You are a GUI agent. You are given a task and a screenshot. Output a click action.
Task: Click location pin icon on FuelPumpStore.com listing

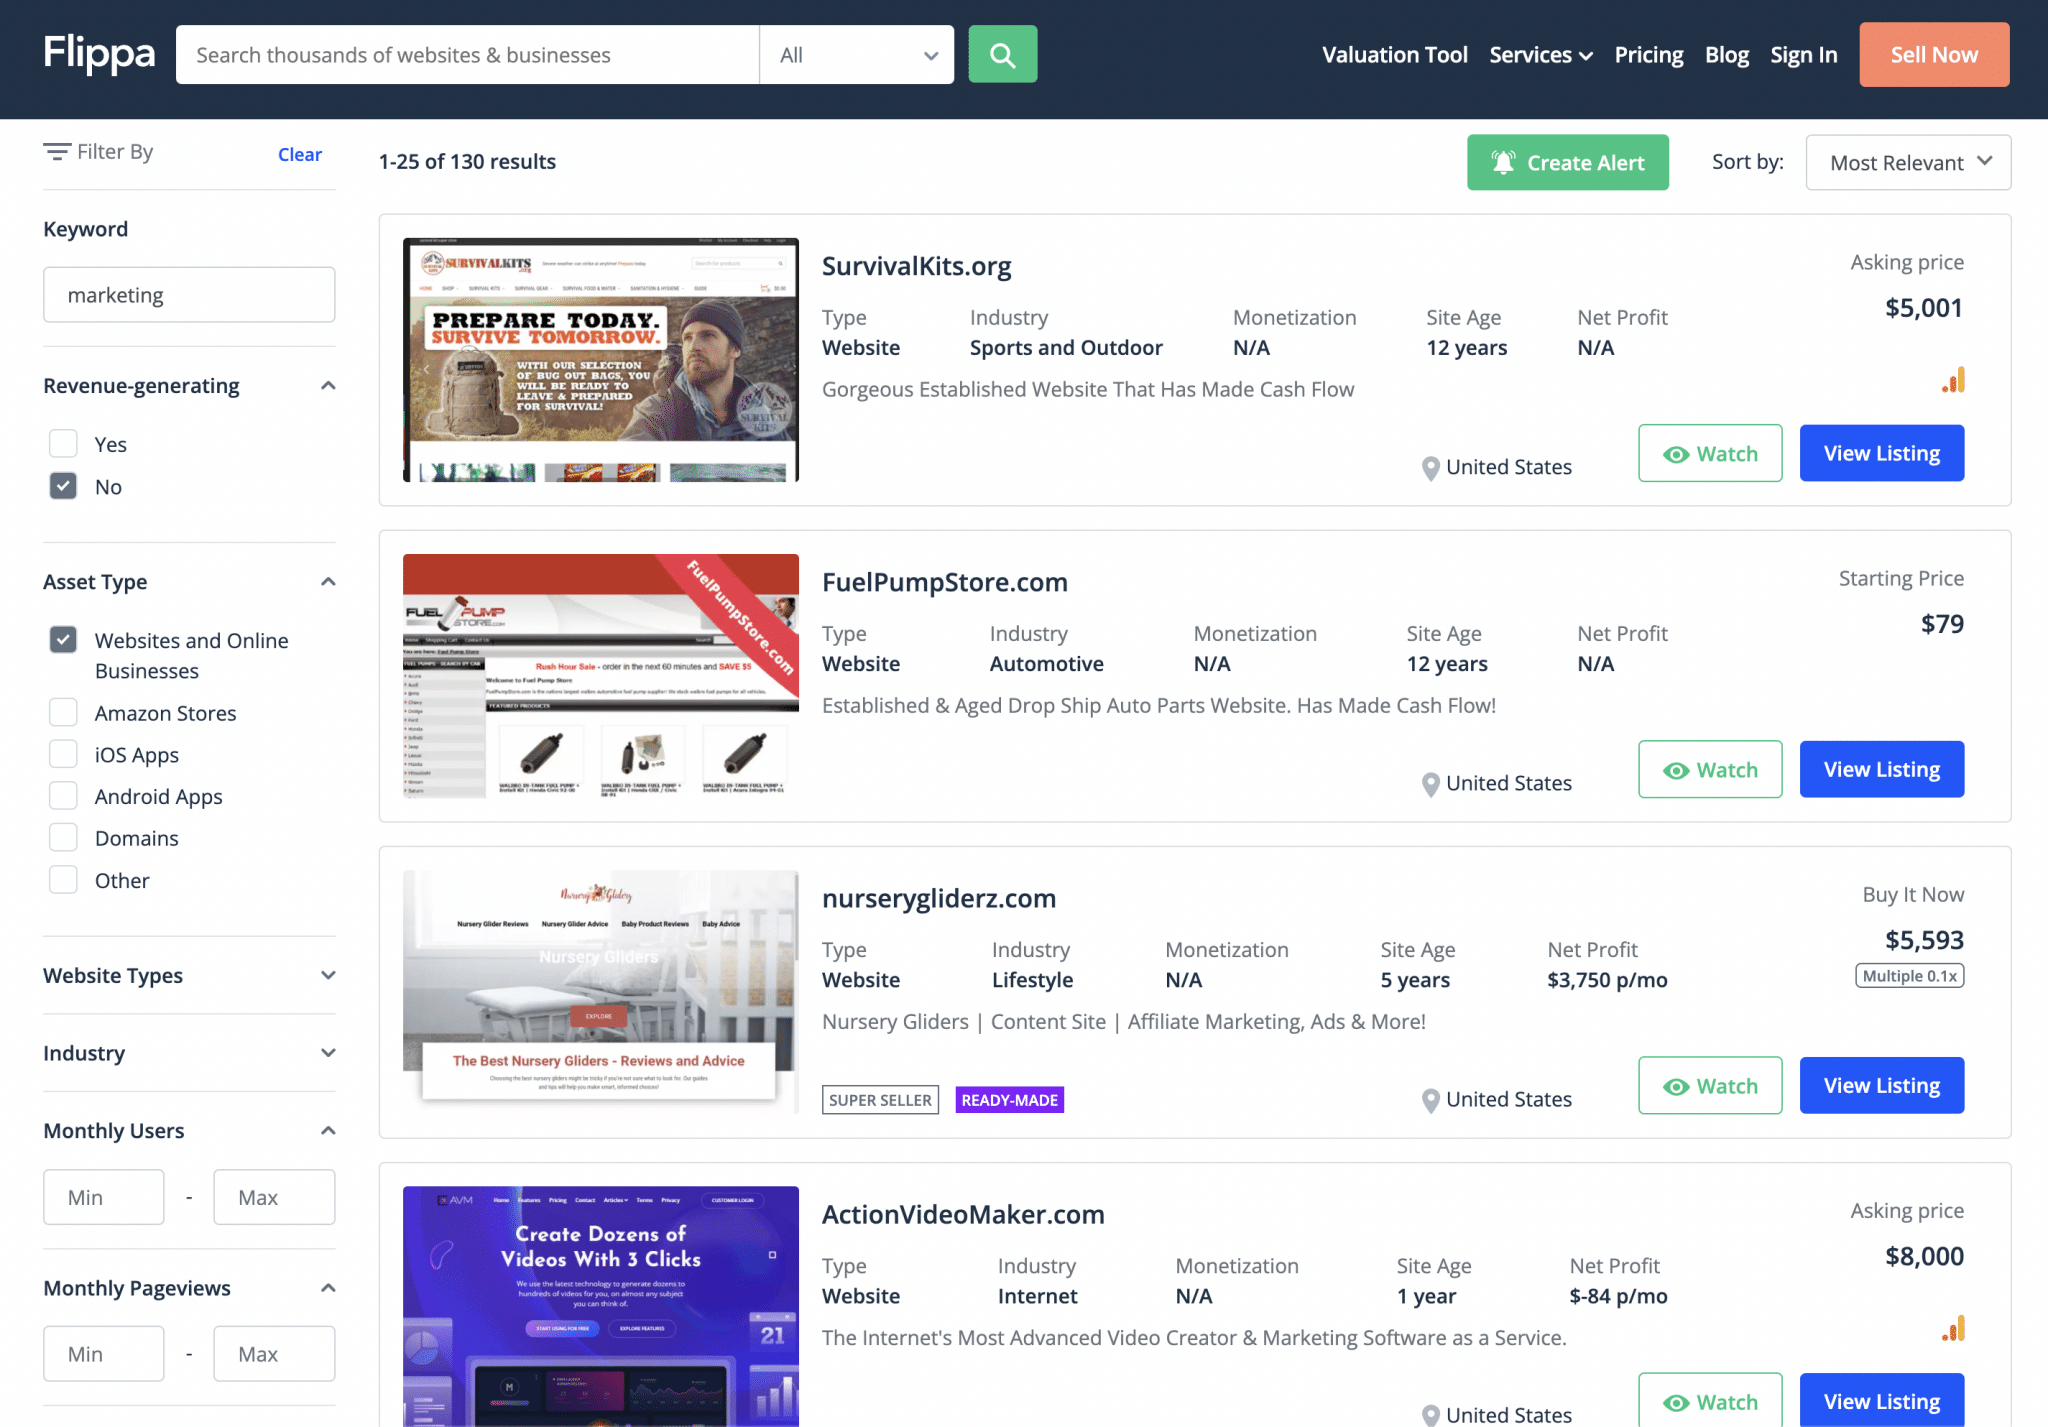(x=1431, y=784)
